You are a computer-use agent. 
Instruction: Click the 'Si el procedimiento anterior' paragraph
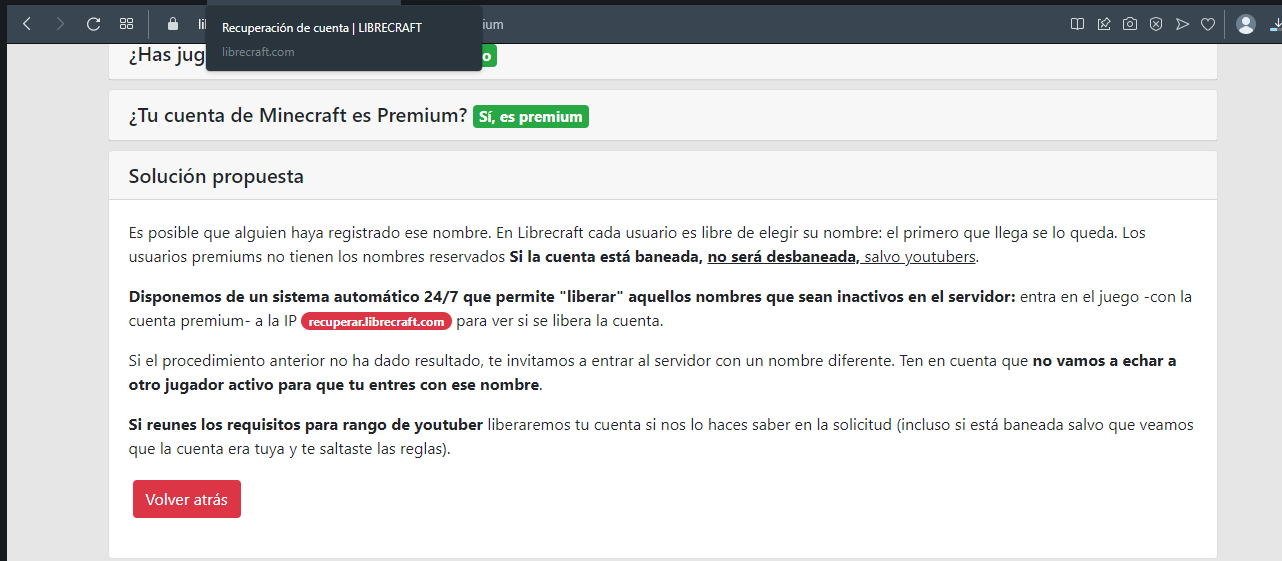653,372
